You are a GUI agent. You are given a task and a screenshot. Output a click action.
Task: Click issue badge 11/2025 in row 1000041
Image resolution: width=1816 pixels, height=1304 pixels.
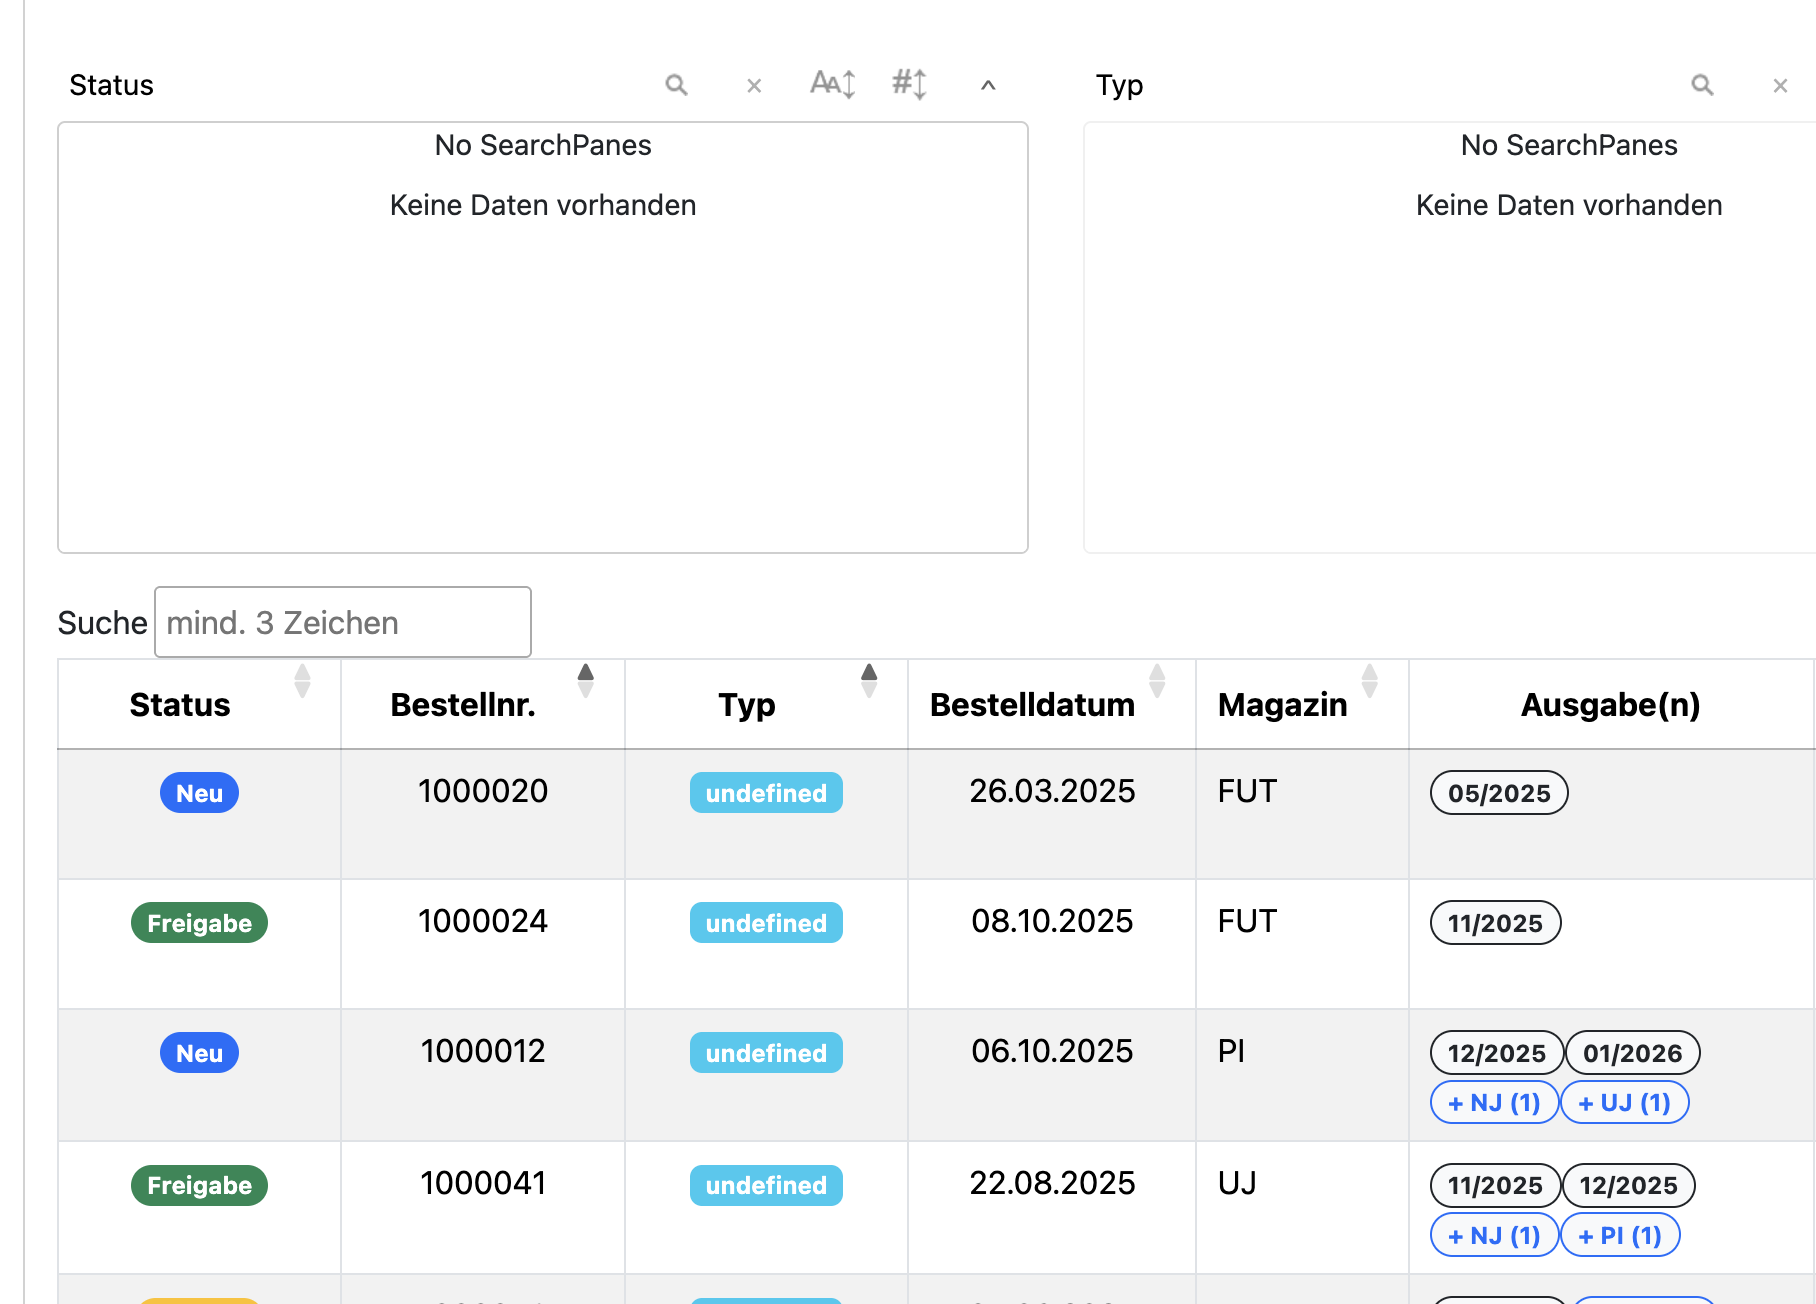click(1495, 1185)
